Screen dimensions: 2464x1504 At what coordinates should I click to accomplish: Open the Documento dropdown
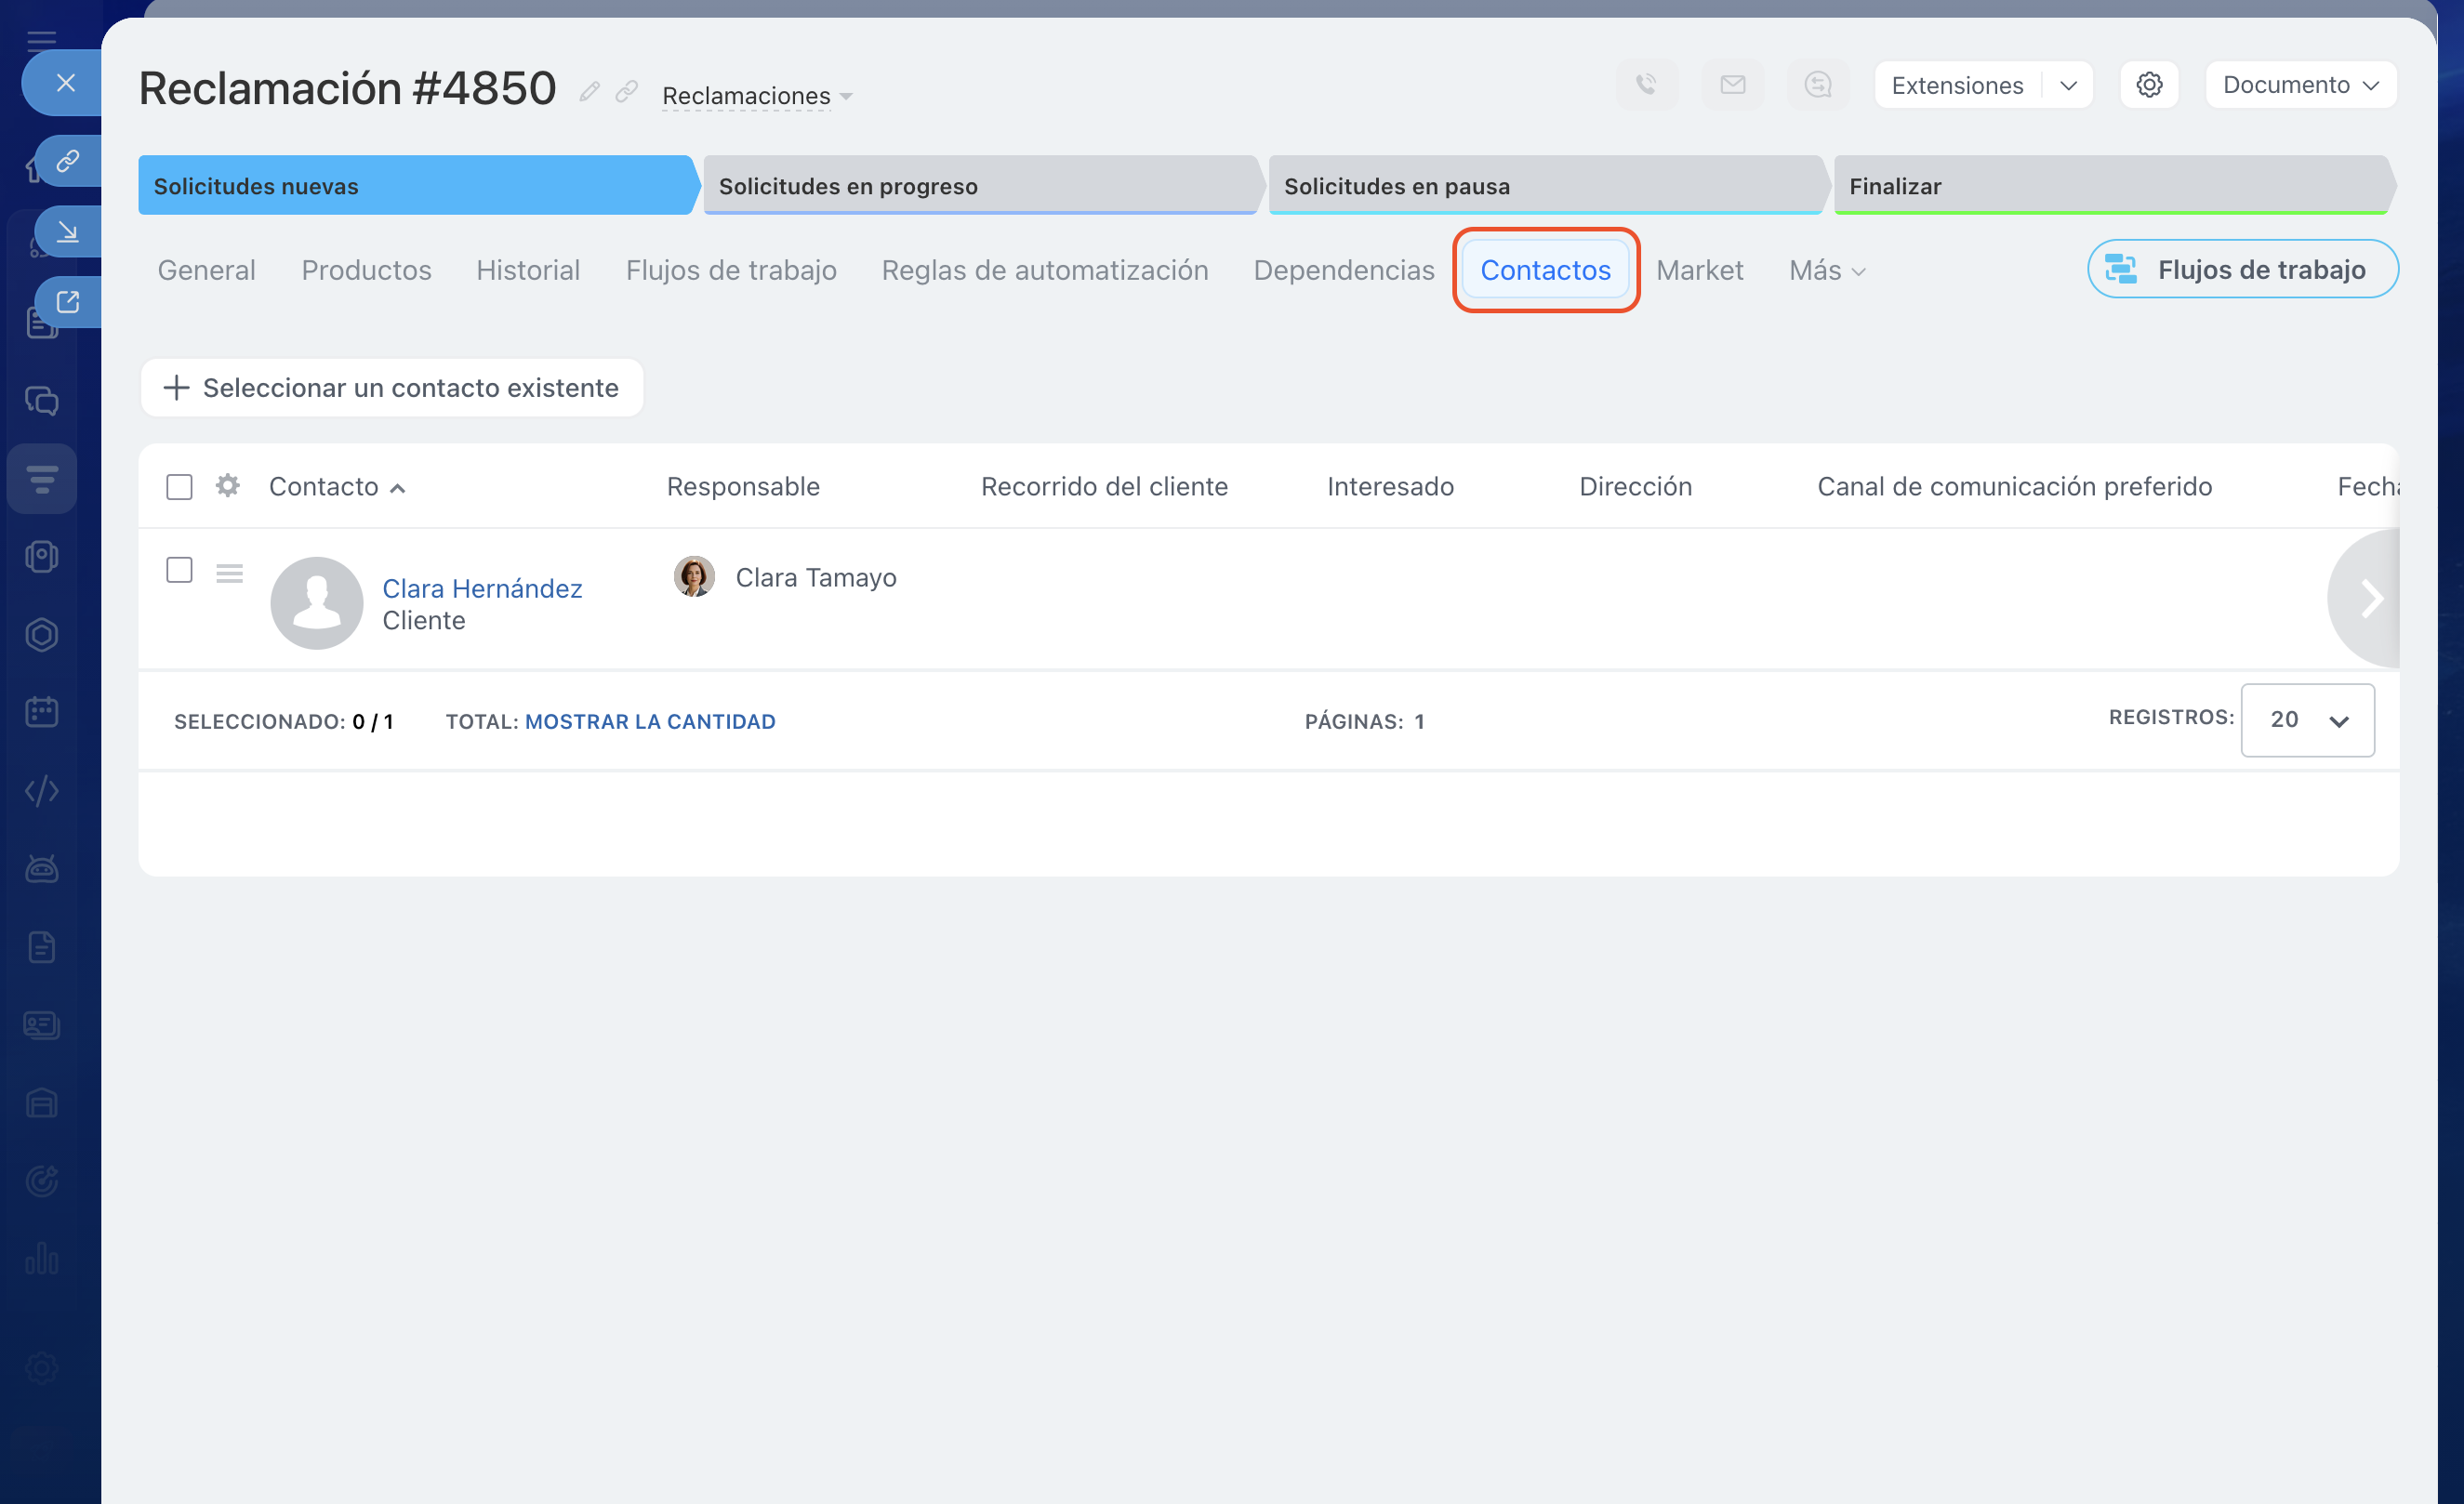click(x=2300, y=85)
